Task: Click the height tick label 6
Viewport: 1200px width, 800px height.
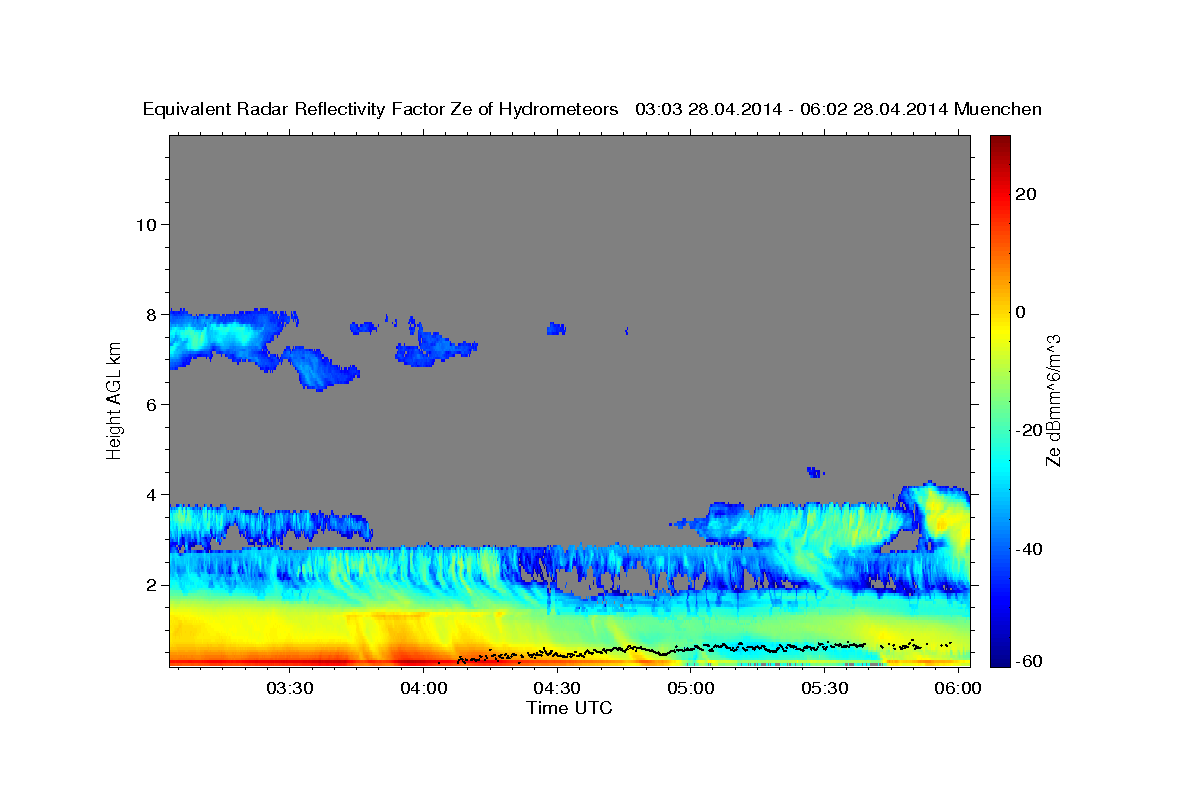Action: [152, 404]
